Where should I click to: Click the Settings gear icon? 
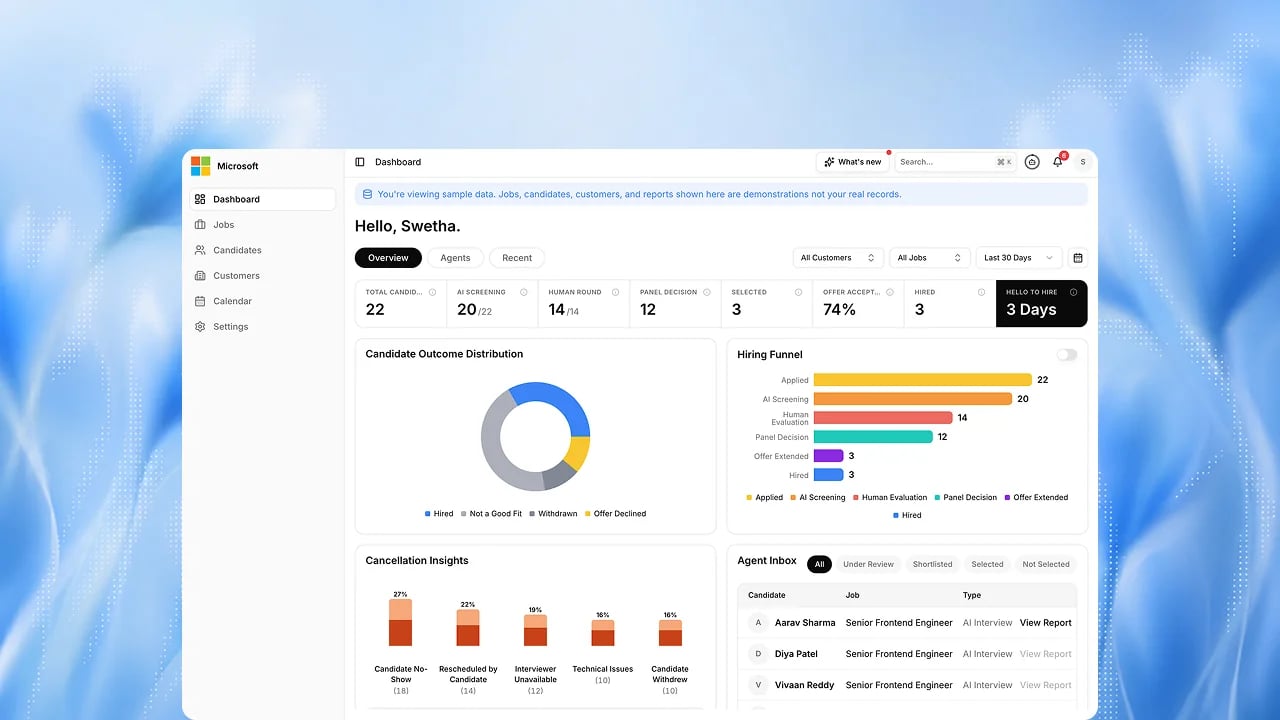click(x=200, y=327)
